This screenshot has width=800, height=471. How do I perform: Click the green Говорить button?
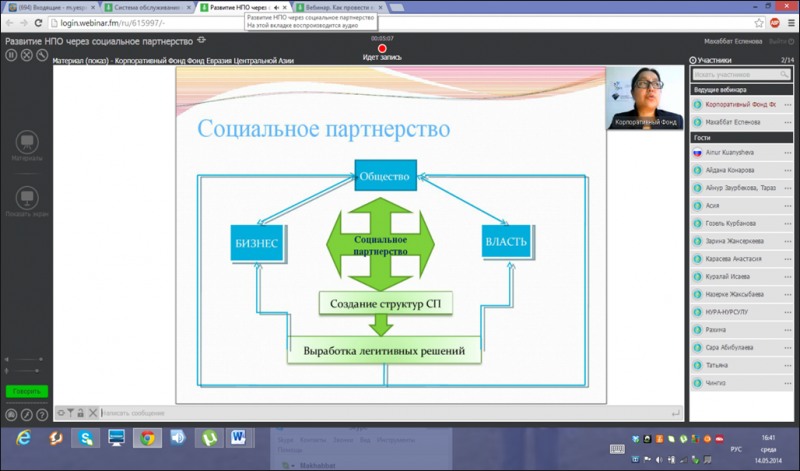27,391
